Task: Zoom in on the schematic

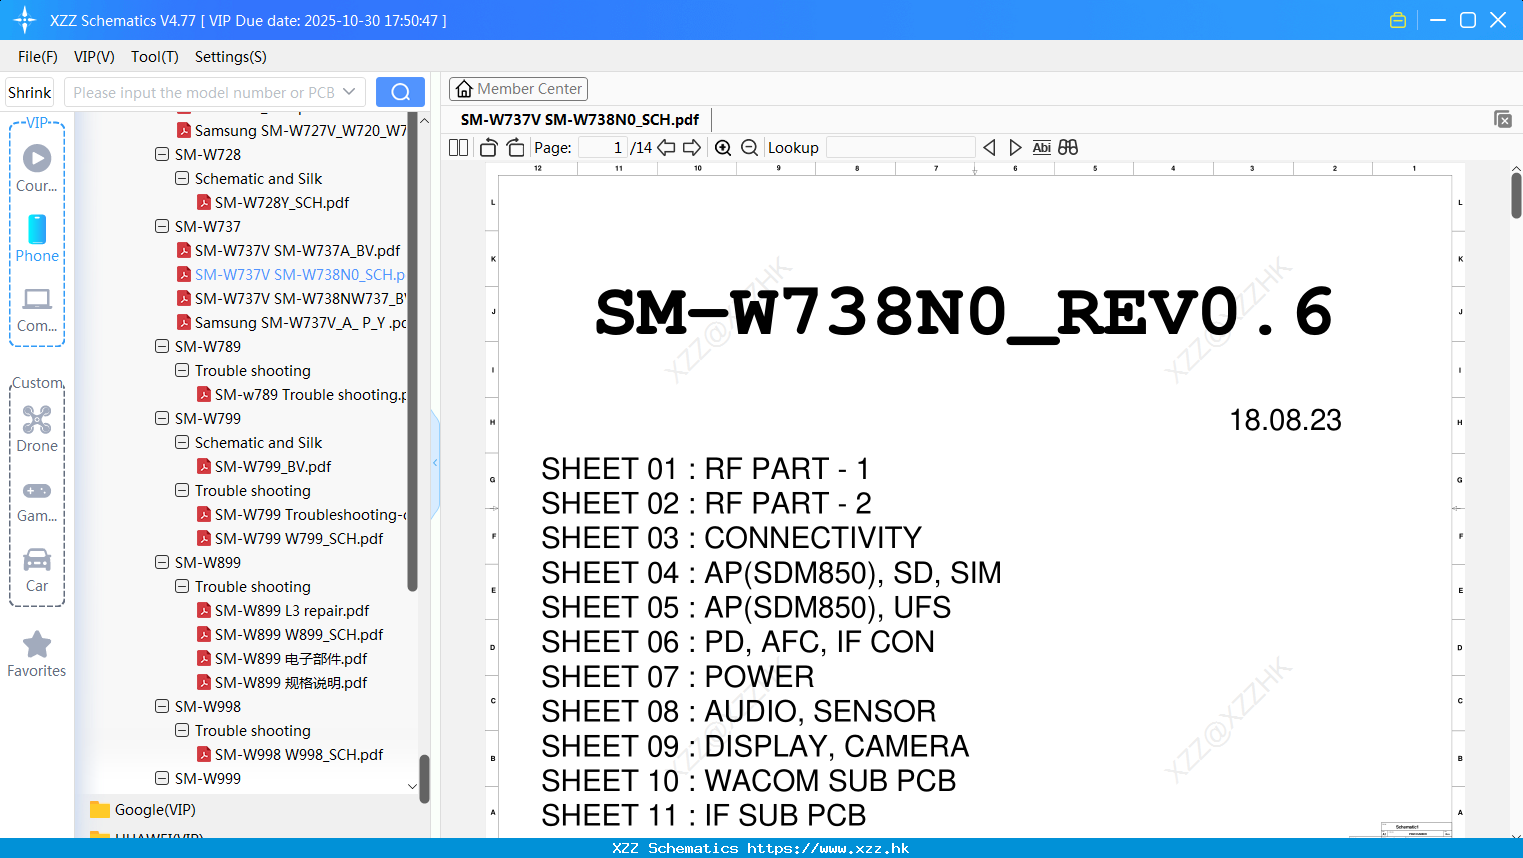Action: [723, 148]
